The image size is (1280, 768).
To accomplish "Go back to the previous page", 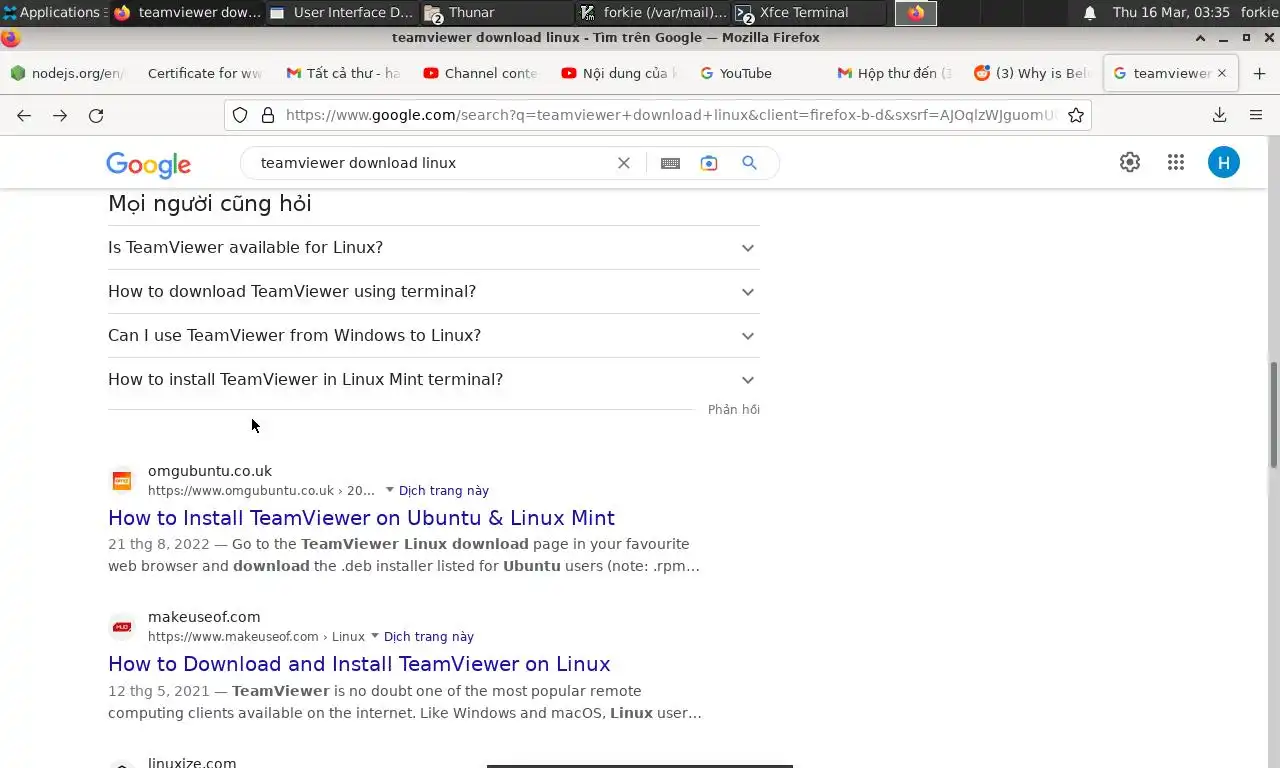I will point(24,115).
